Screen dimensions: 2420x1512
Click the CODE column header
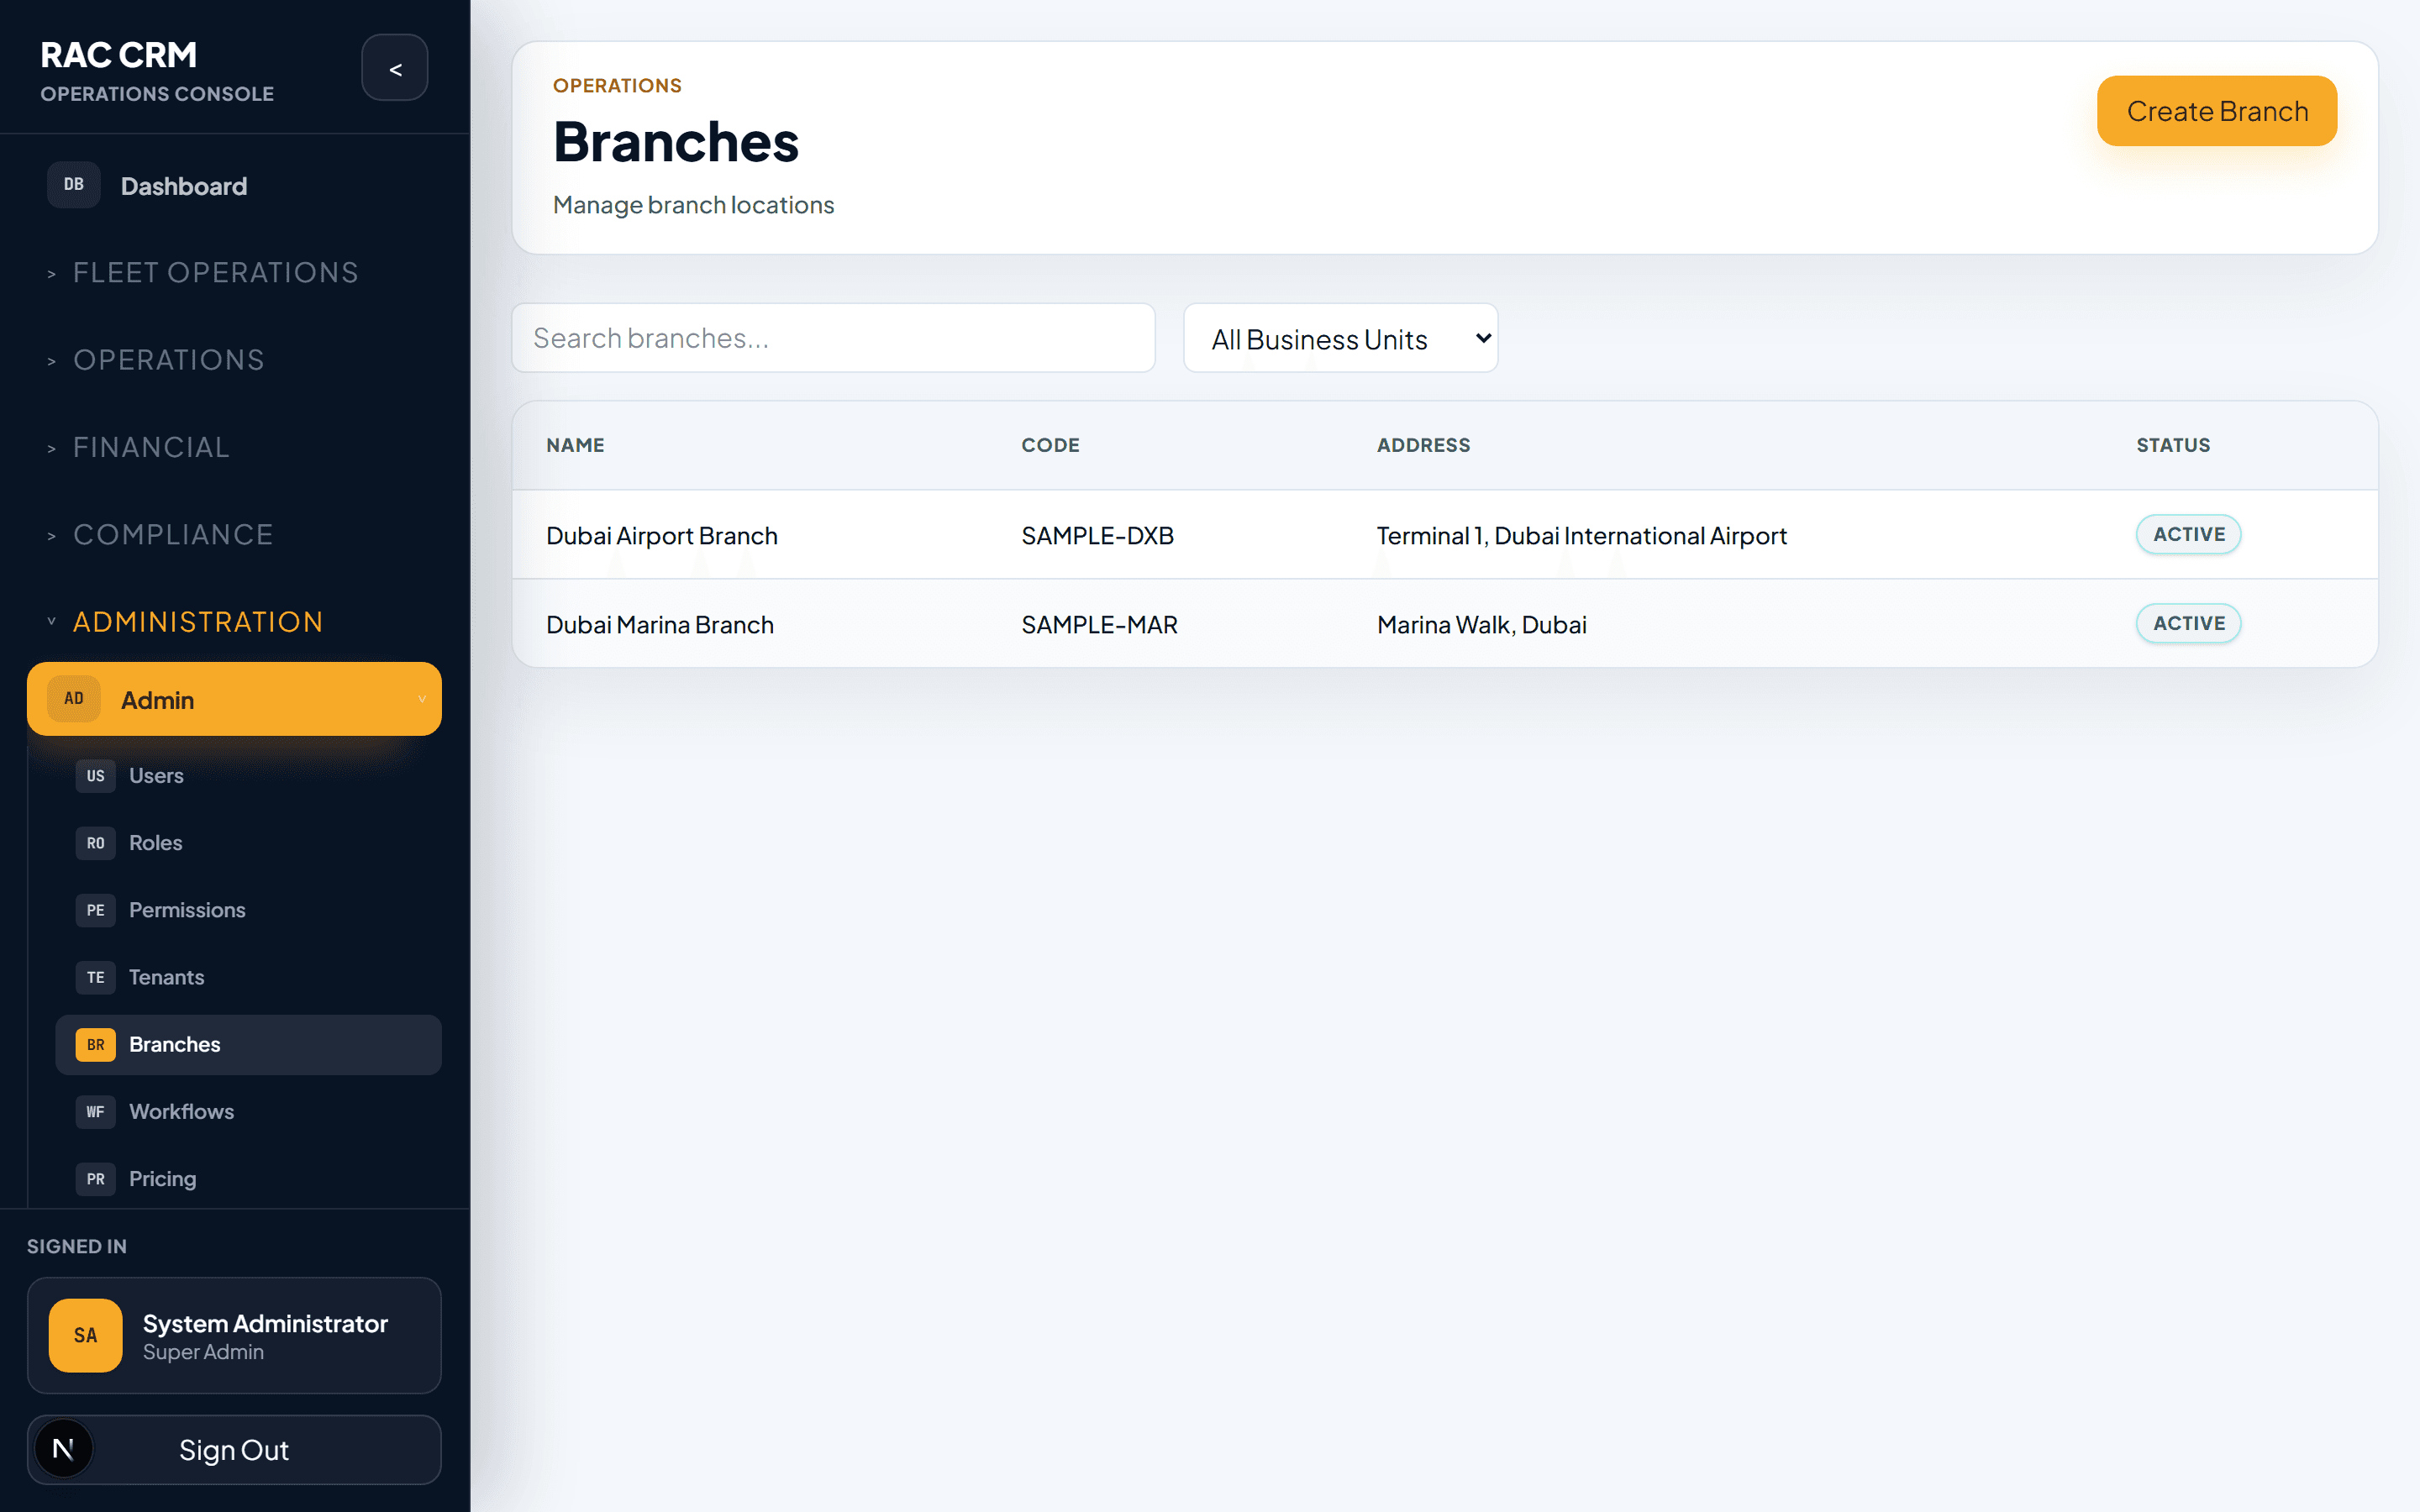click(x=1050, y=445)
